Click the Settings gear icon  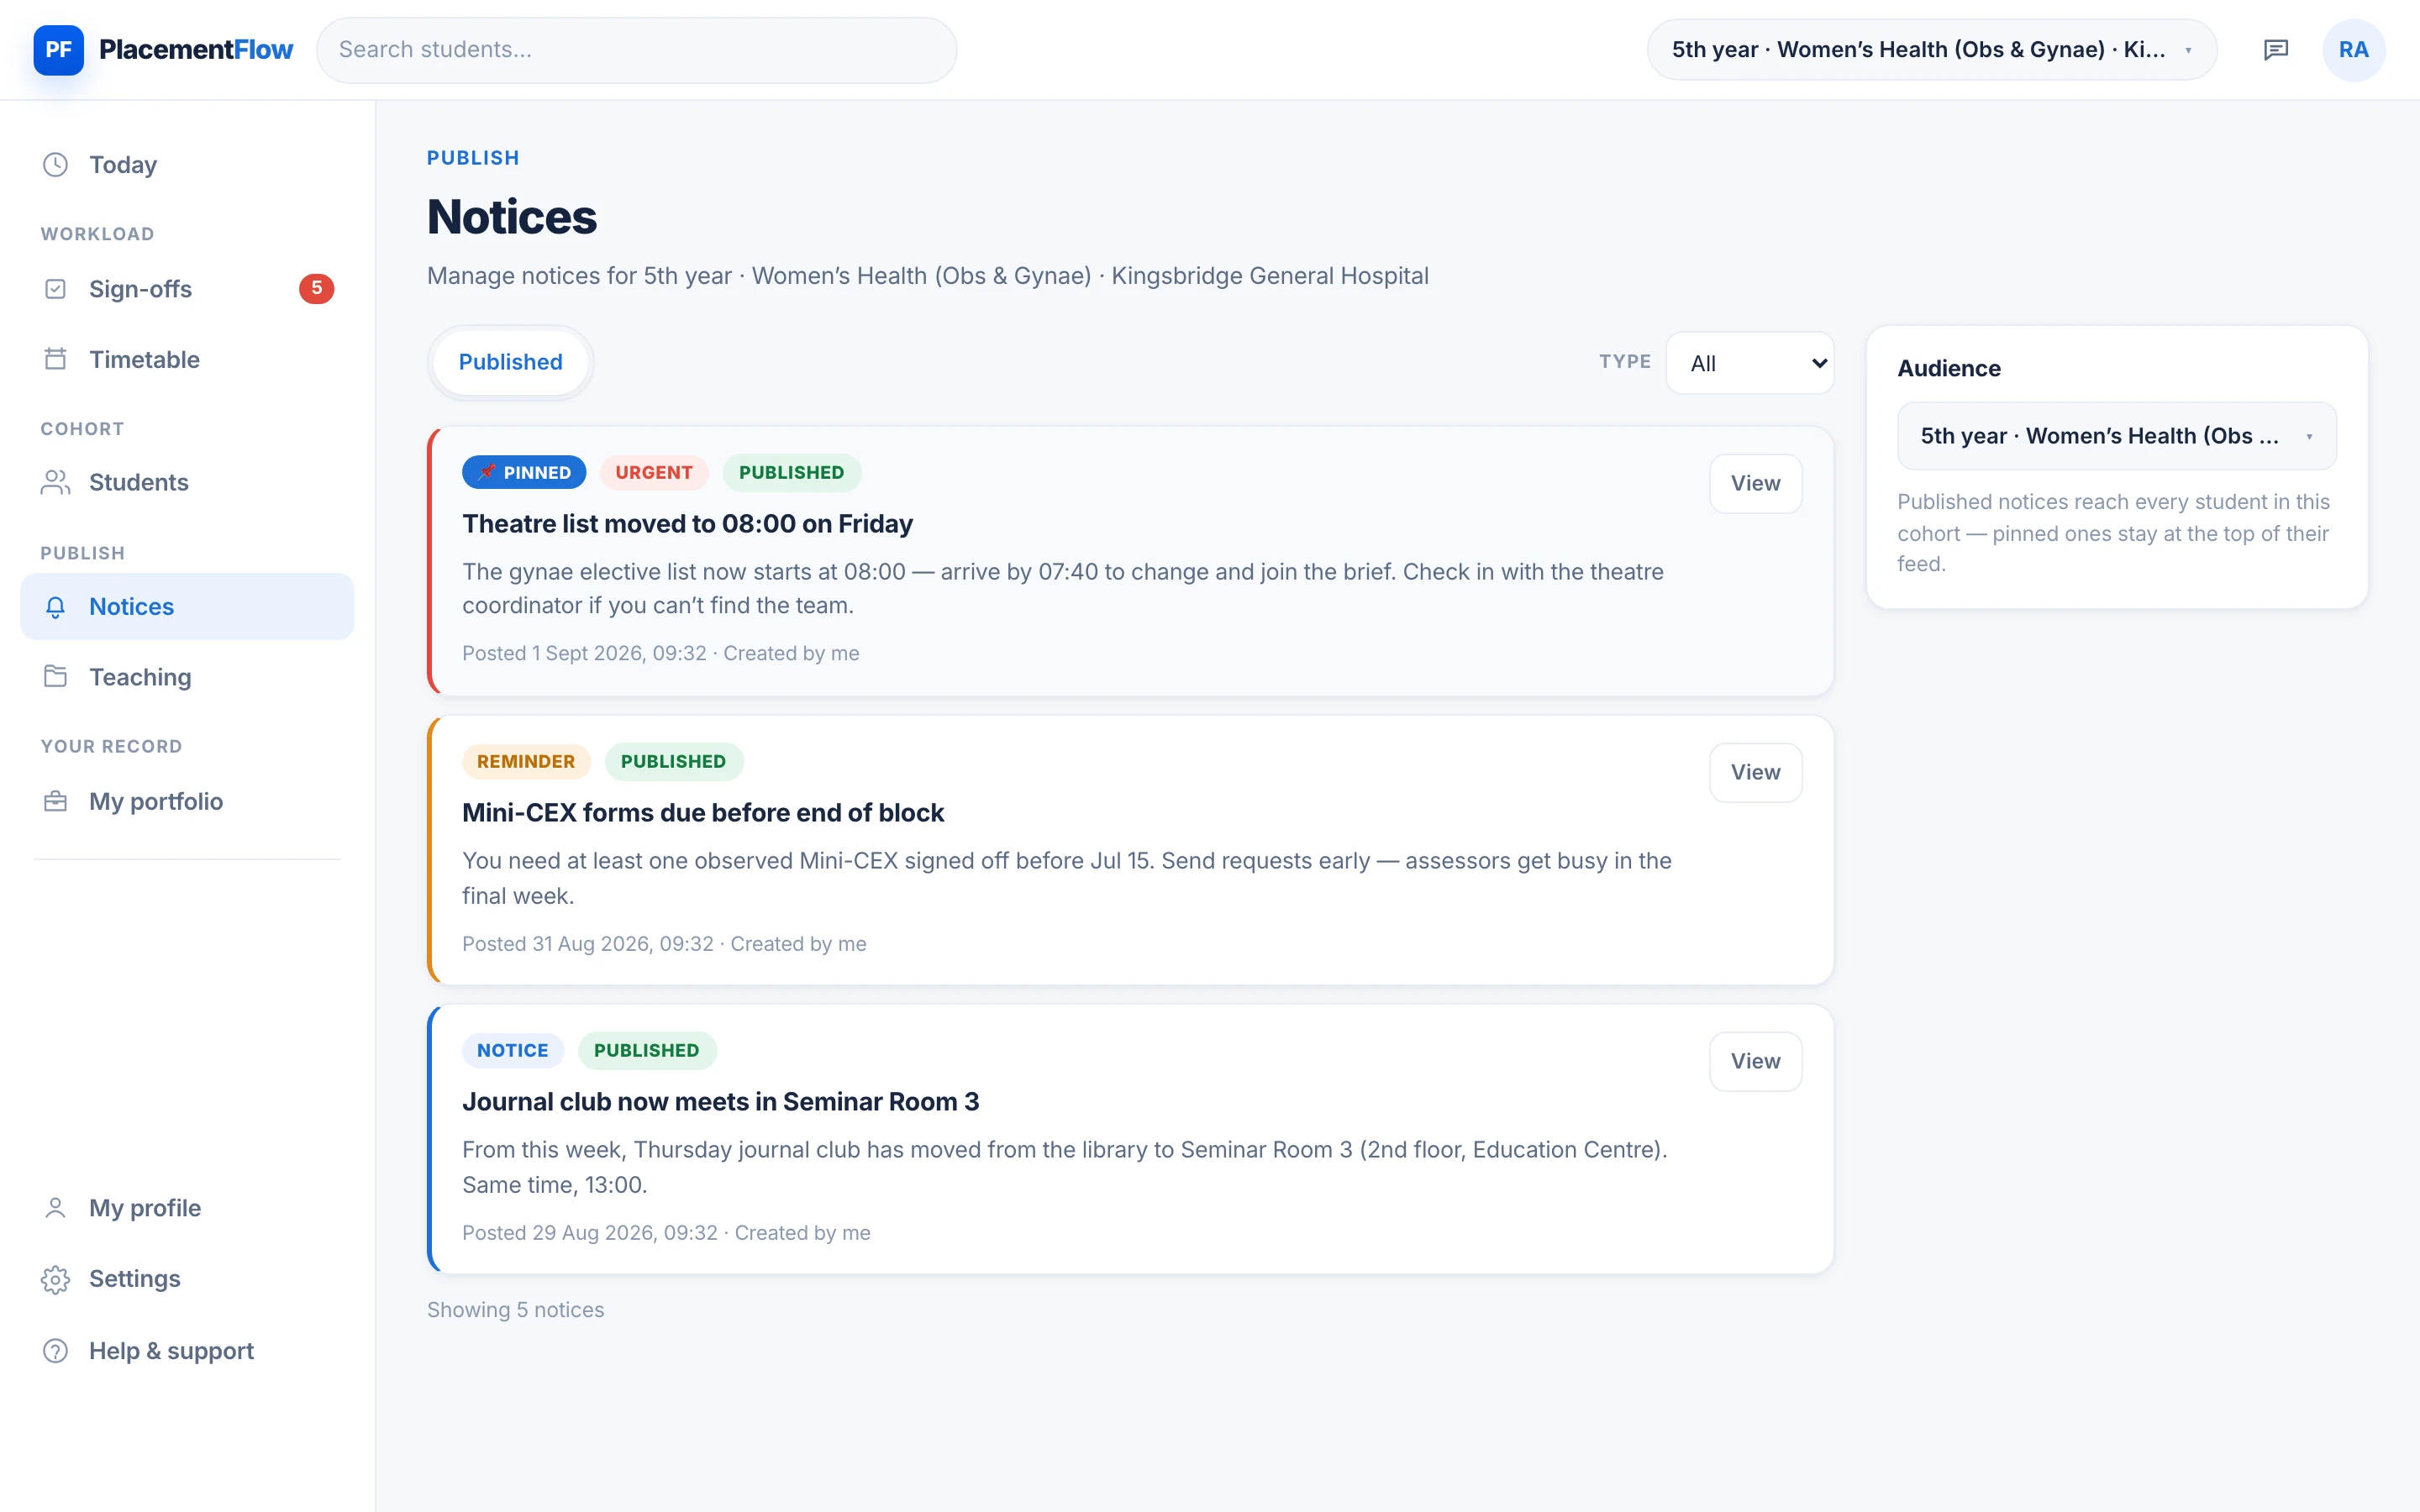[x=56, y=1279]
